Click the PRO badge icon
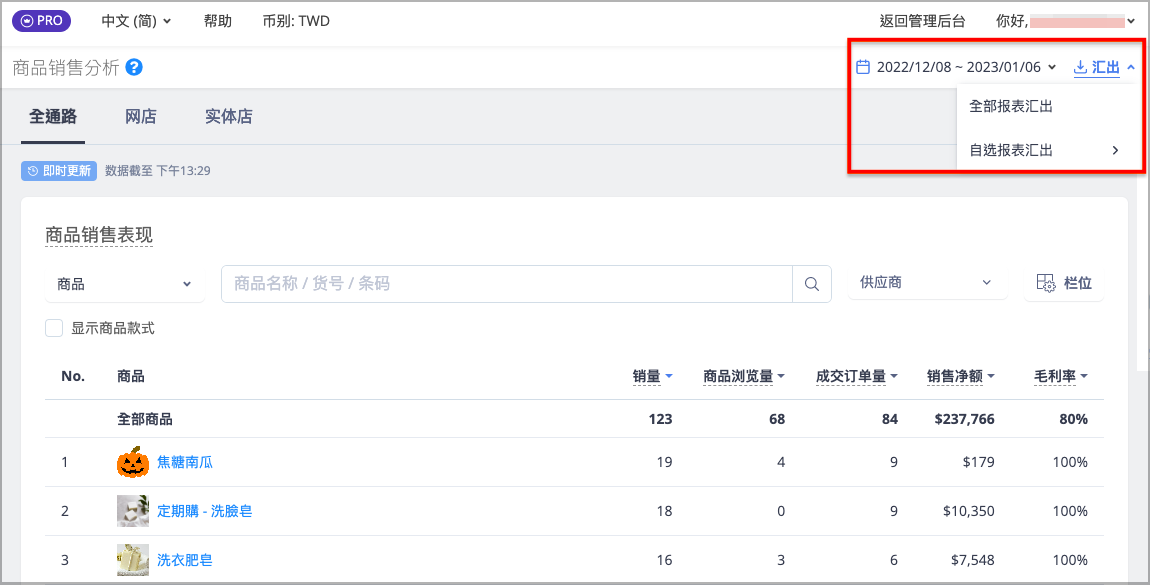The image size is (1150, 585). [41, 21]
